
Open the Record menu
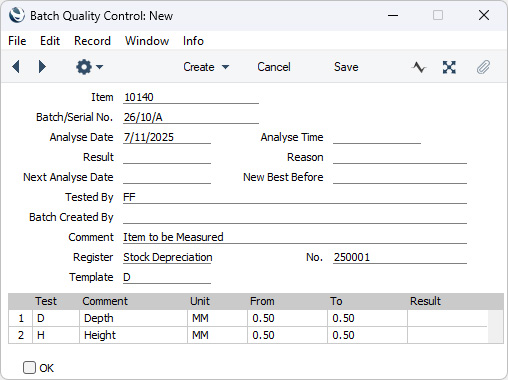point(92,41)
